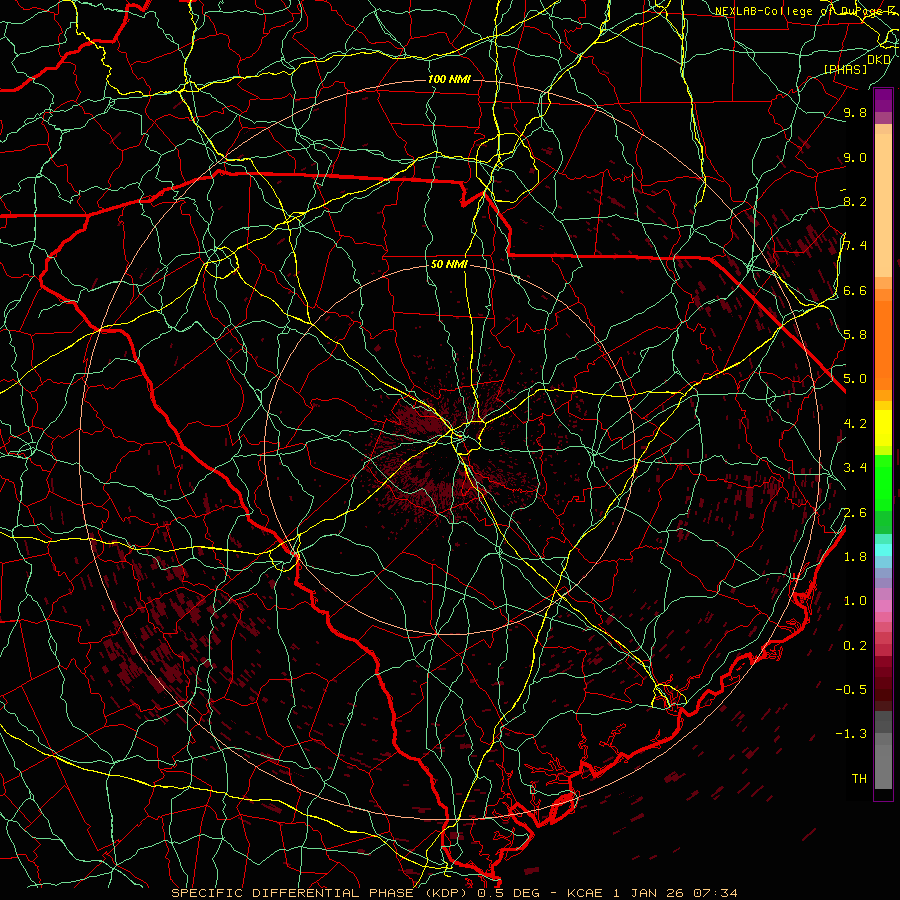Click the 100 NMI range ring label
This screenshot has width=900, height=900.
[449, 79]
